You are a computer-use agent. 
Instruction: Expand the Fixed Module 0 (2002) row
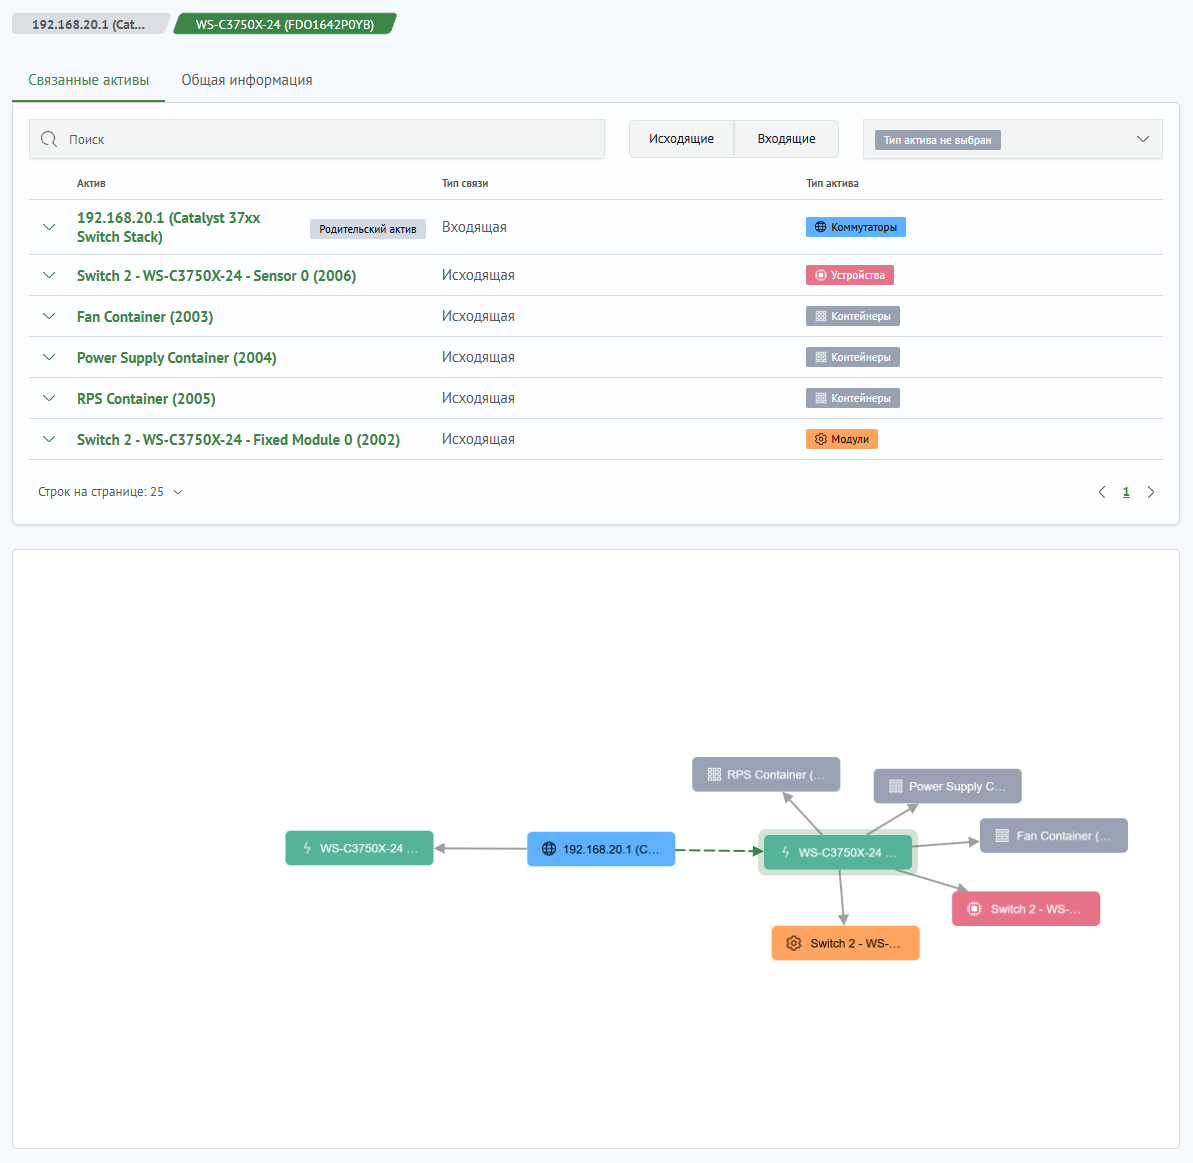(x=49, y=440)
